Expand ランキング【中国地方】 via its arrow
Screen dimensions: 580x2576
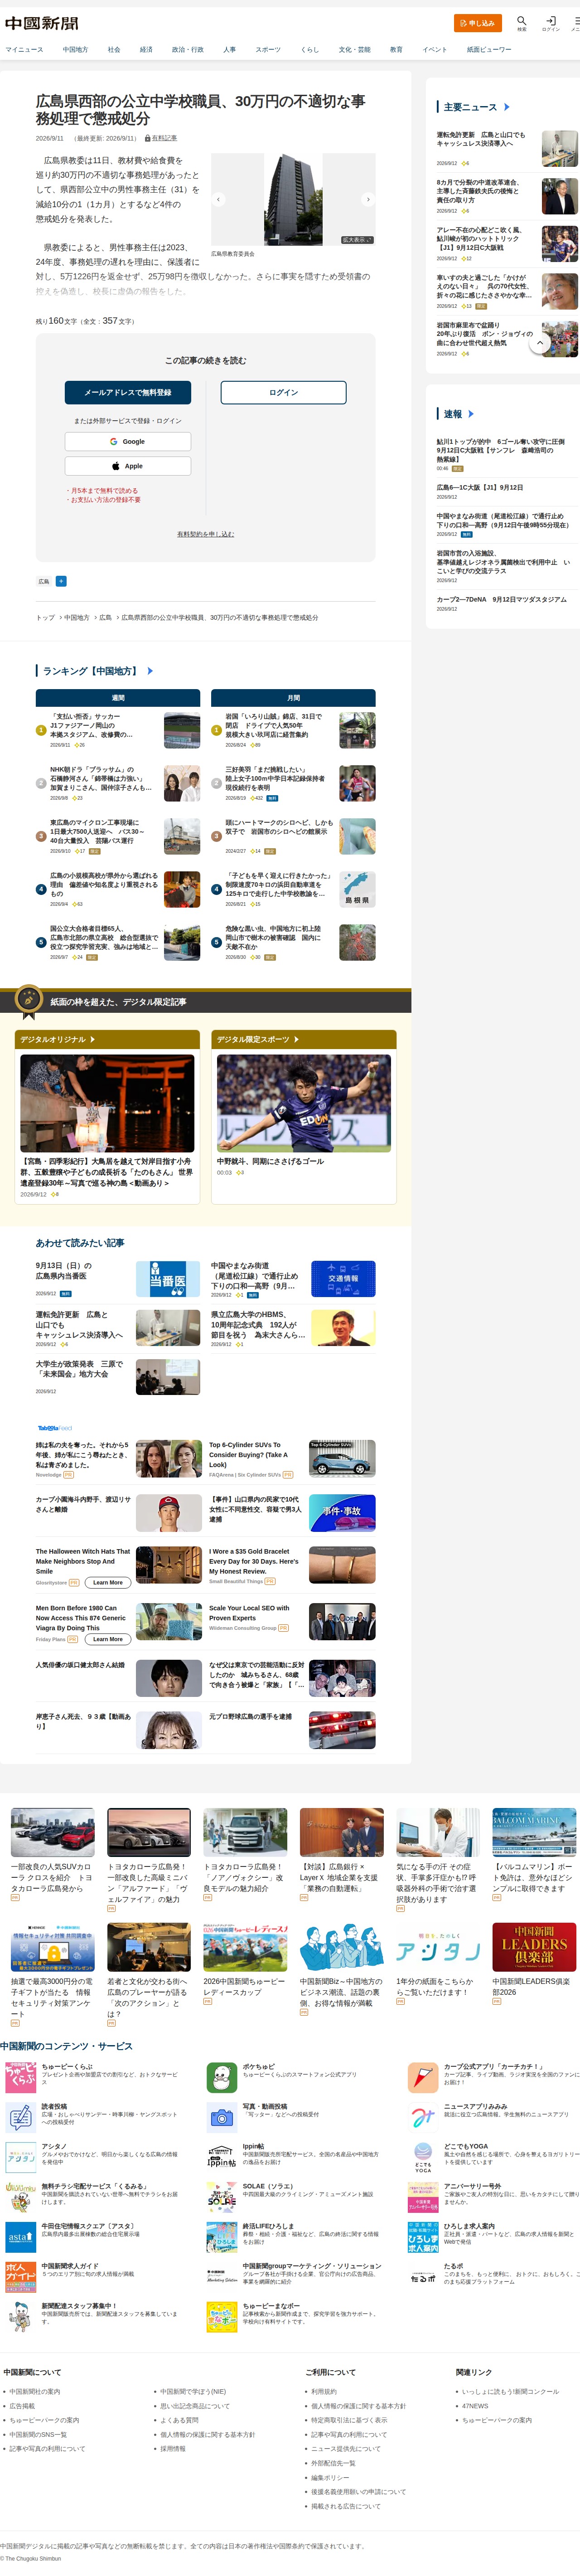[x=150, y=671]
